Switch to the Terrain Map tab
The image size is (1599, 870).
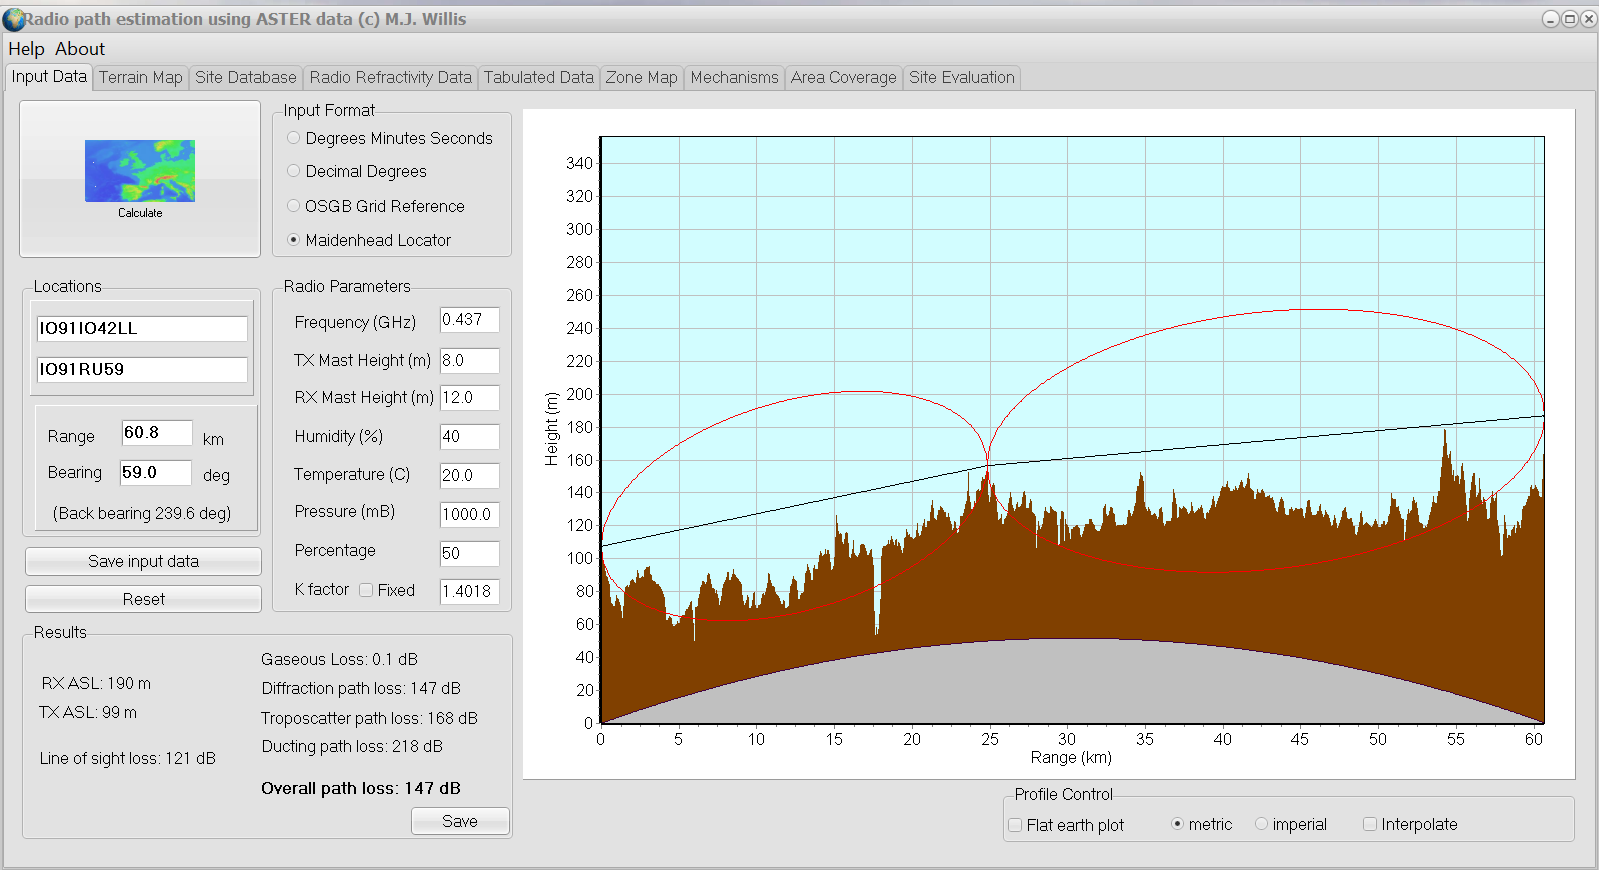tap(141, 78)
